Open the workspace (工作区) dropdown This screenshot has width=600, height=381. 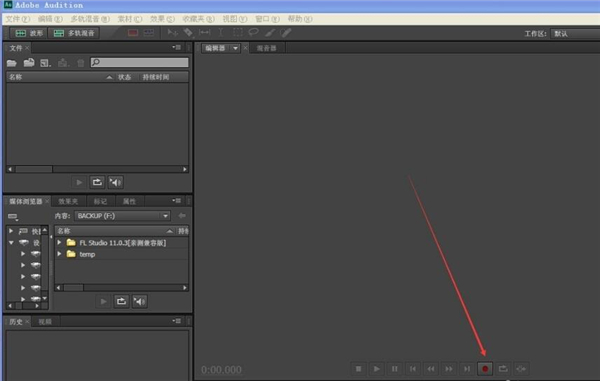(x=575, y=34)
